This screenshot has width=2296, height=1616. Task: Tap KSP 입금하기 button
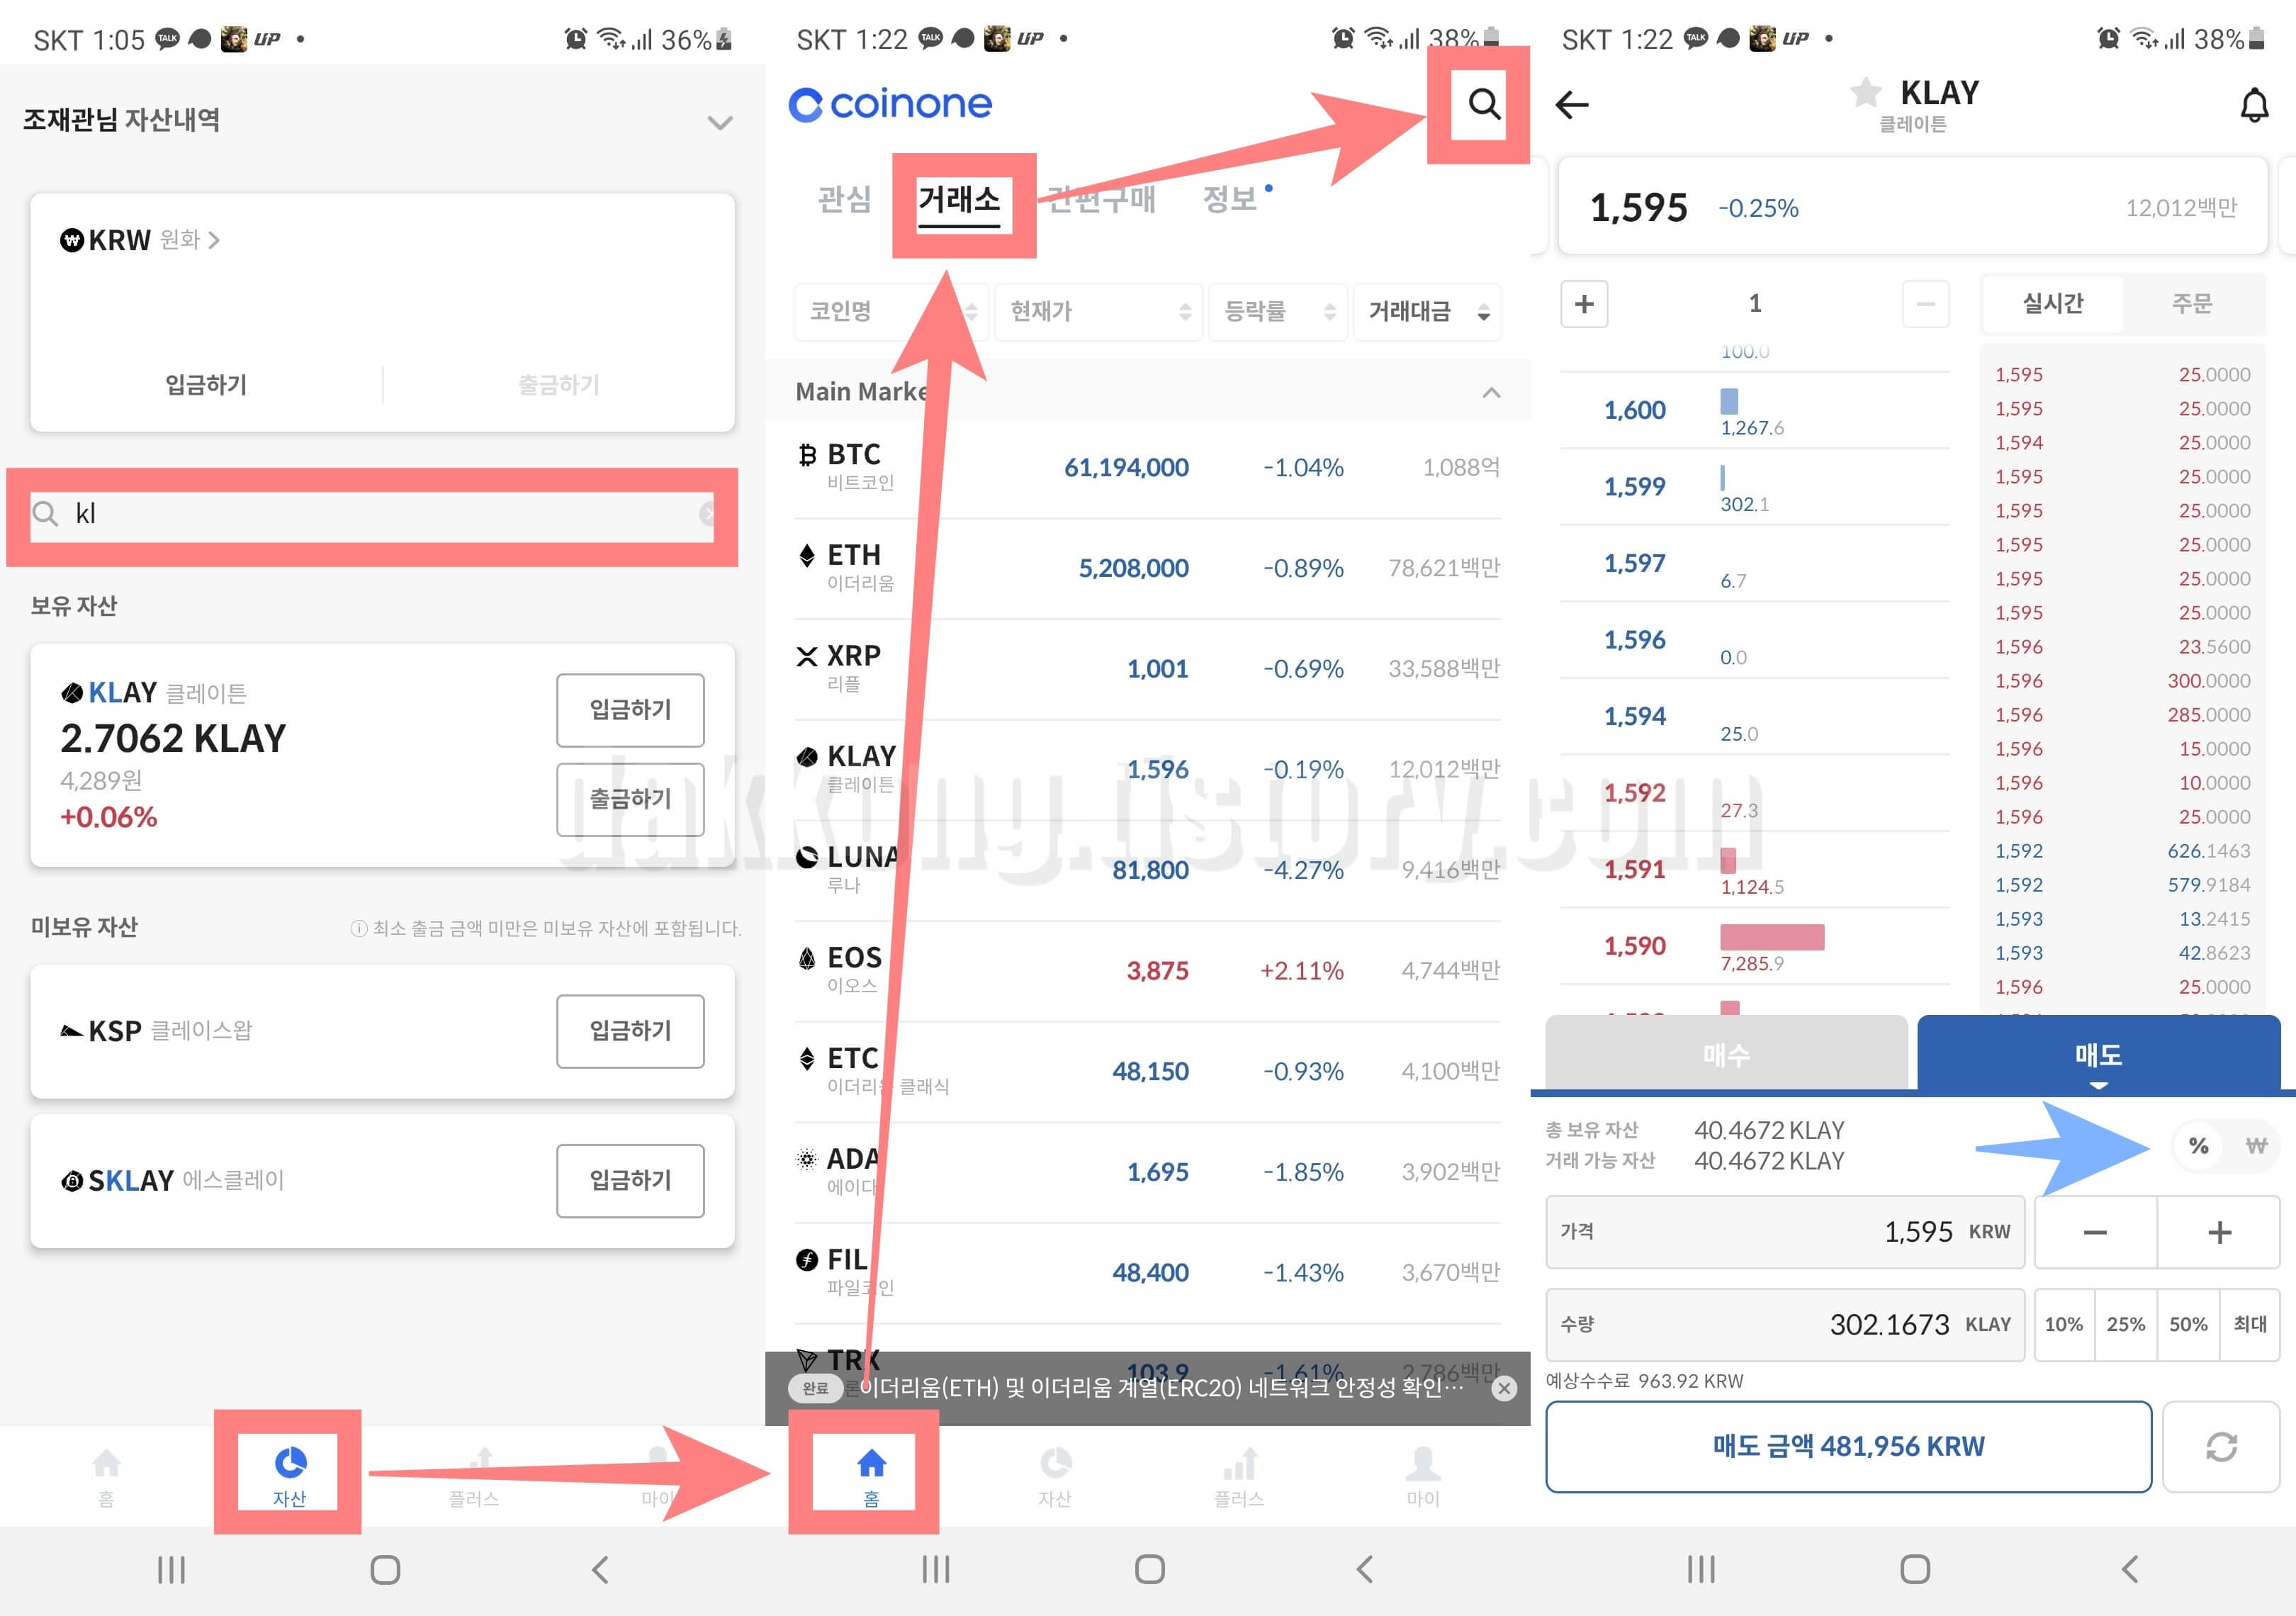(630, 1031)
